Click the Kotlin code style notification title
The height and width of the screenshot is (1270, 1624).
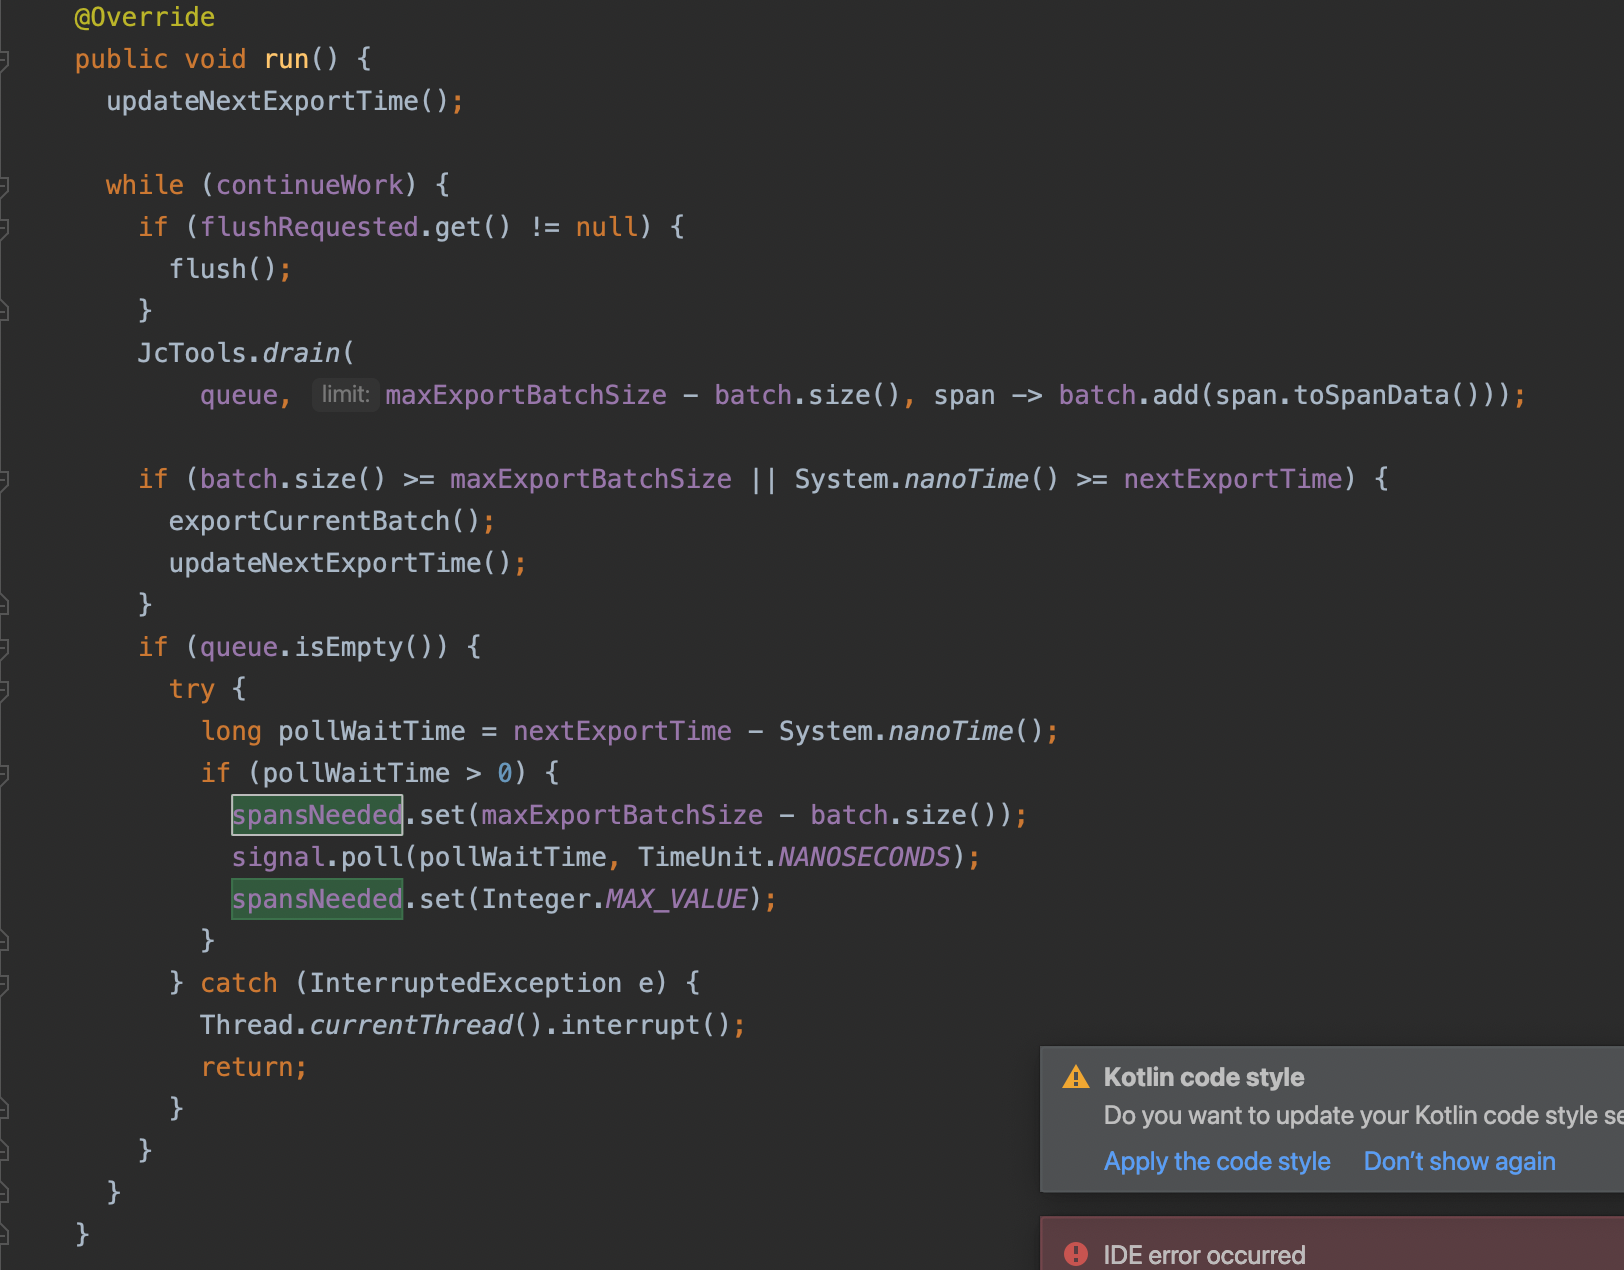1204,1077
